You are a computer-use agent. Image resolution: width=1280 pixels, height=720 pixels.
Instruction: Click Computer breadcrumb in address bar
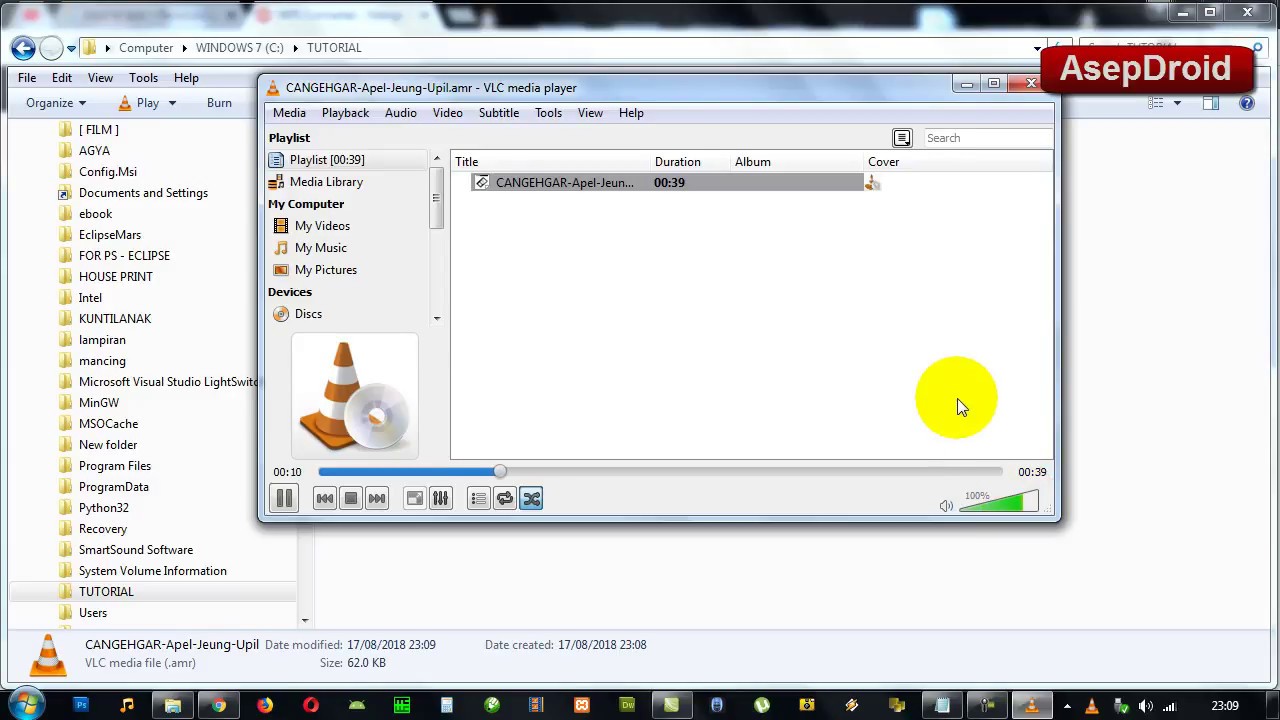click(x=146, y=48)
